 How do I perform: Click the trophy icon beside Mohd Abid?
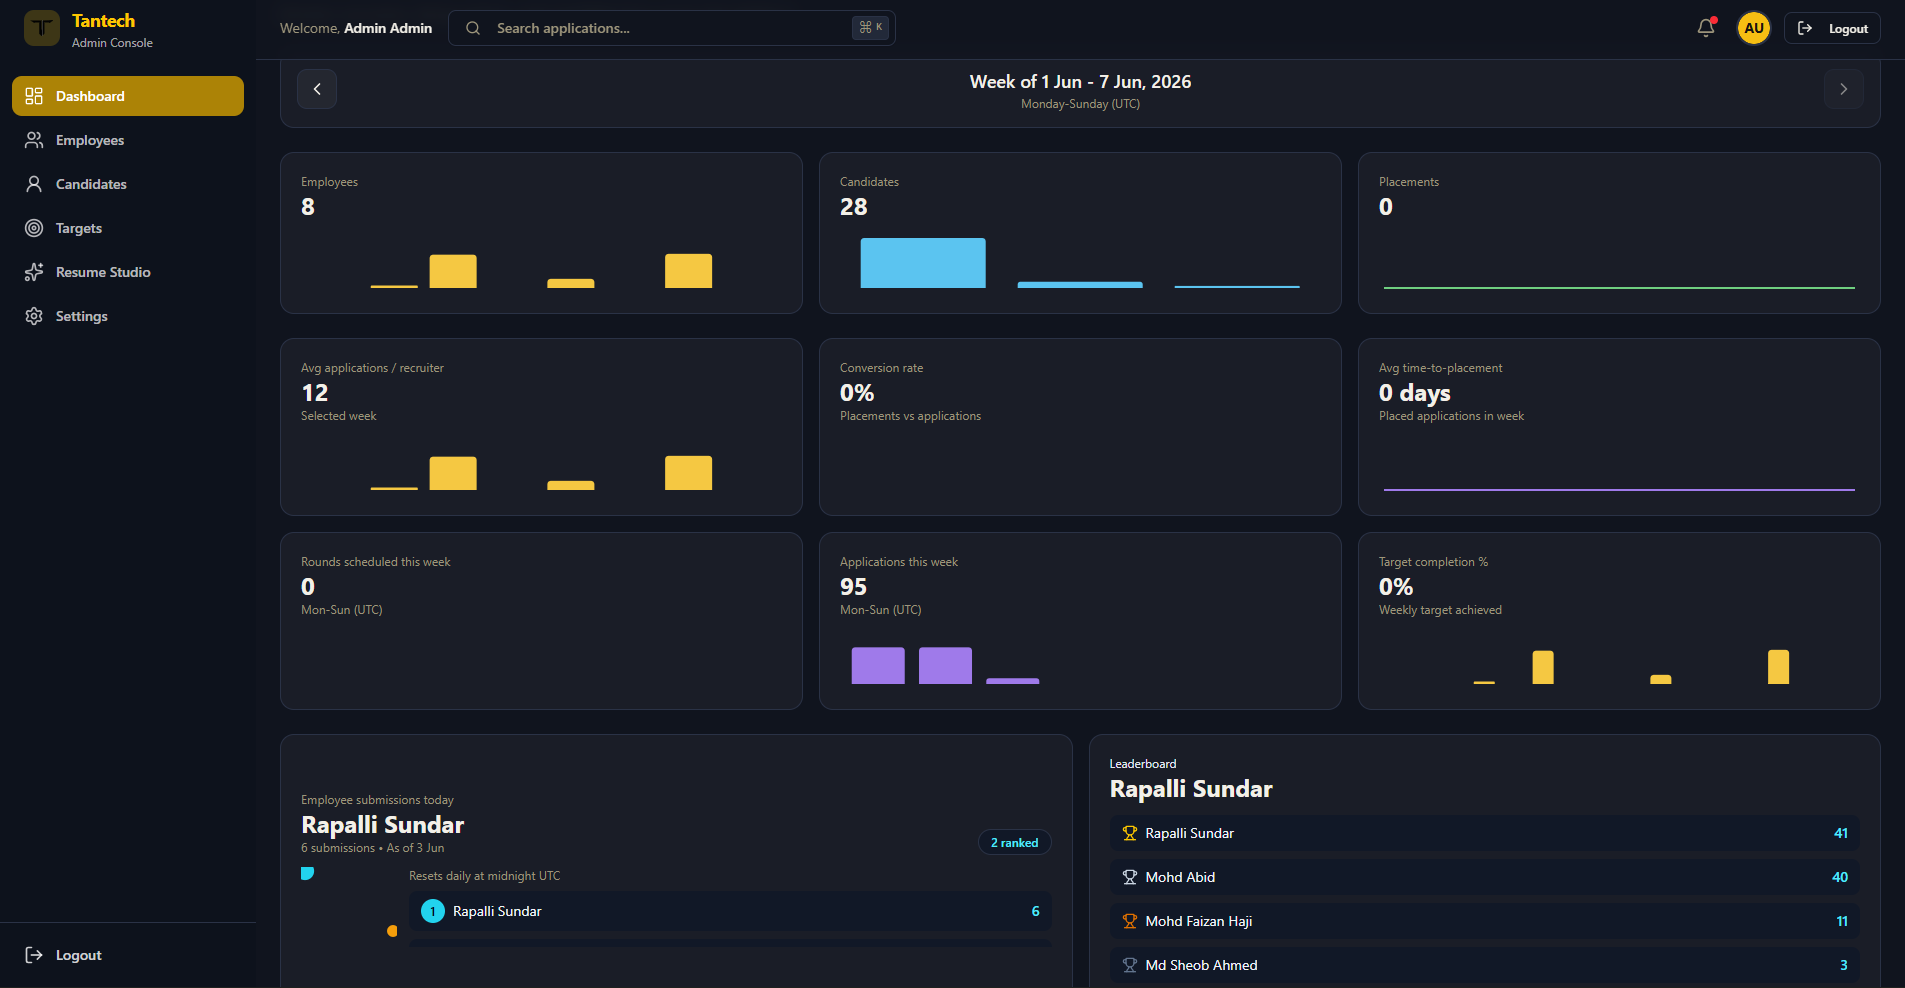[x=1130, y=877]
